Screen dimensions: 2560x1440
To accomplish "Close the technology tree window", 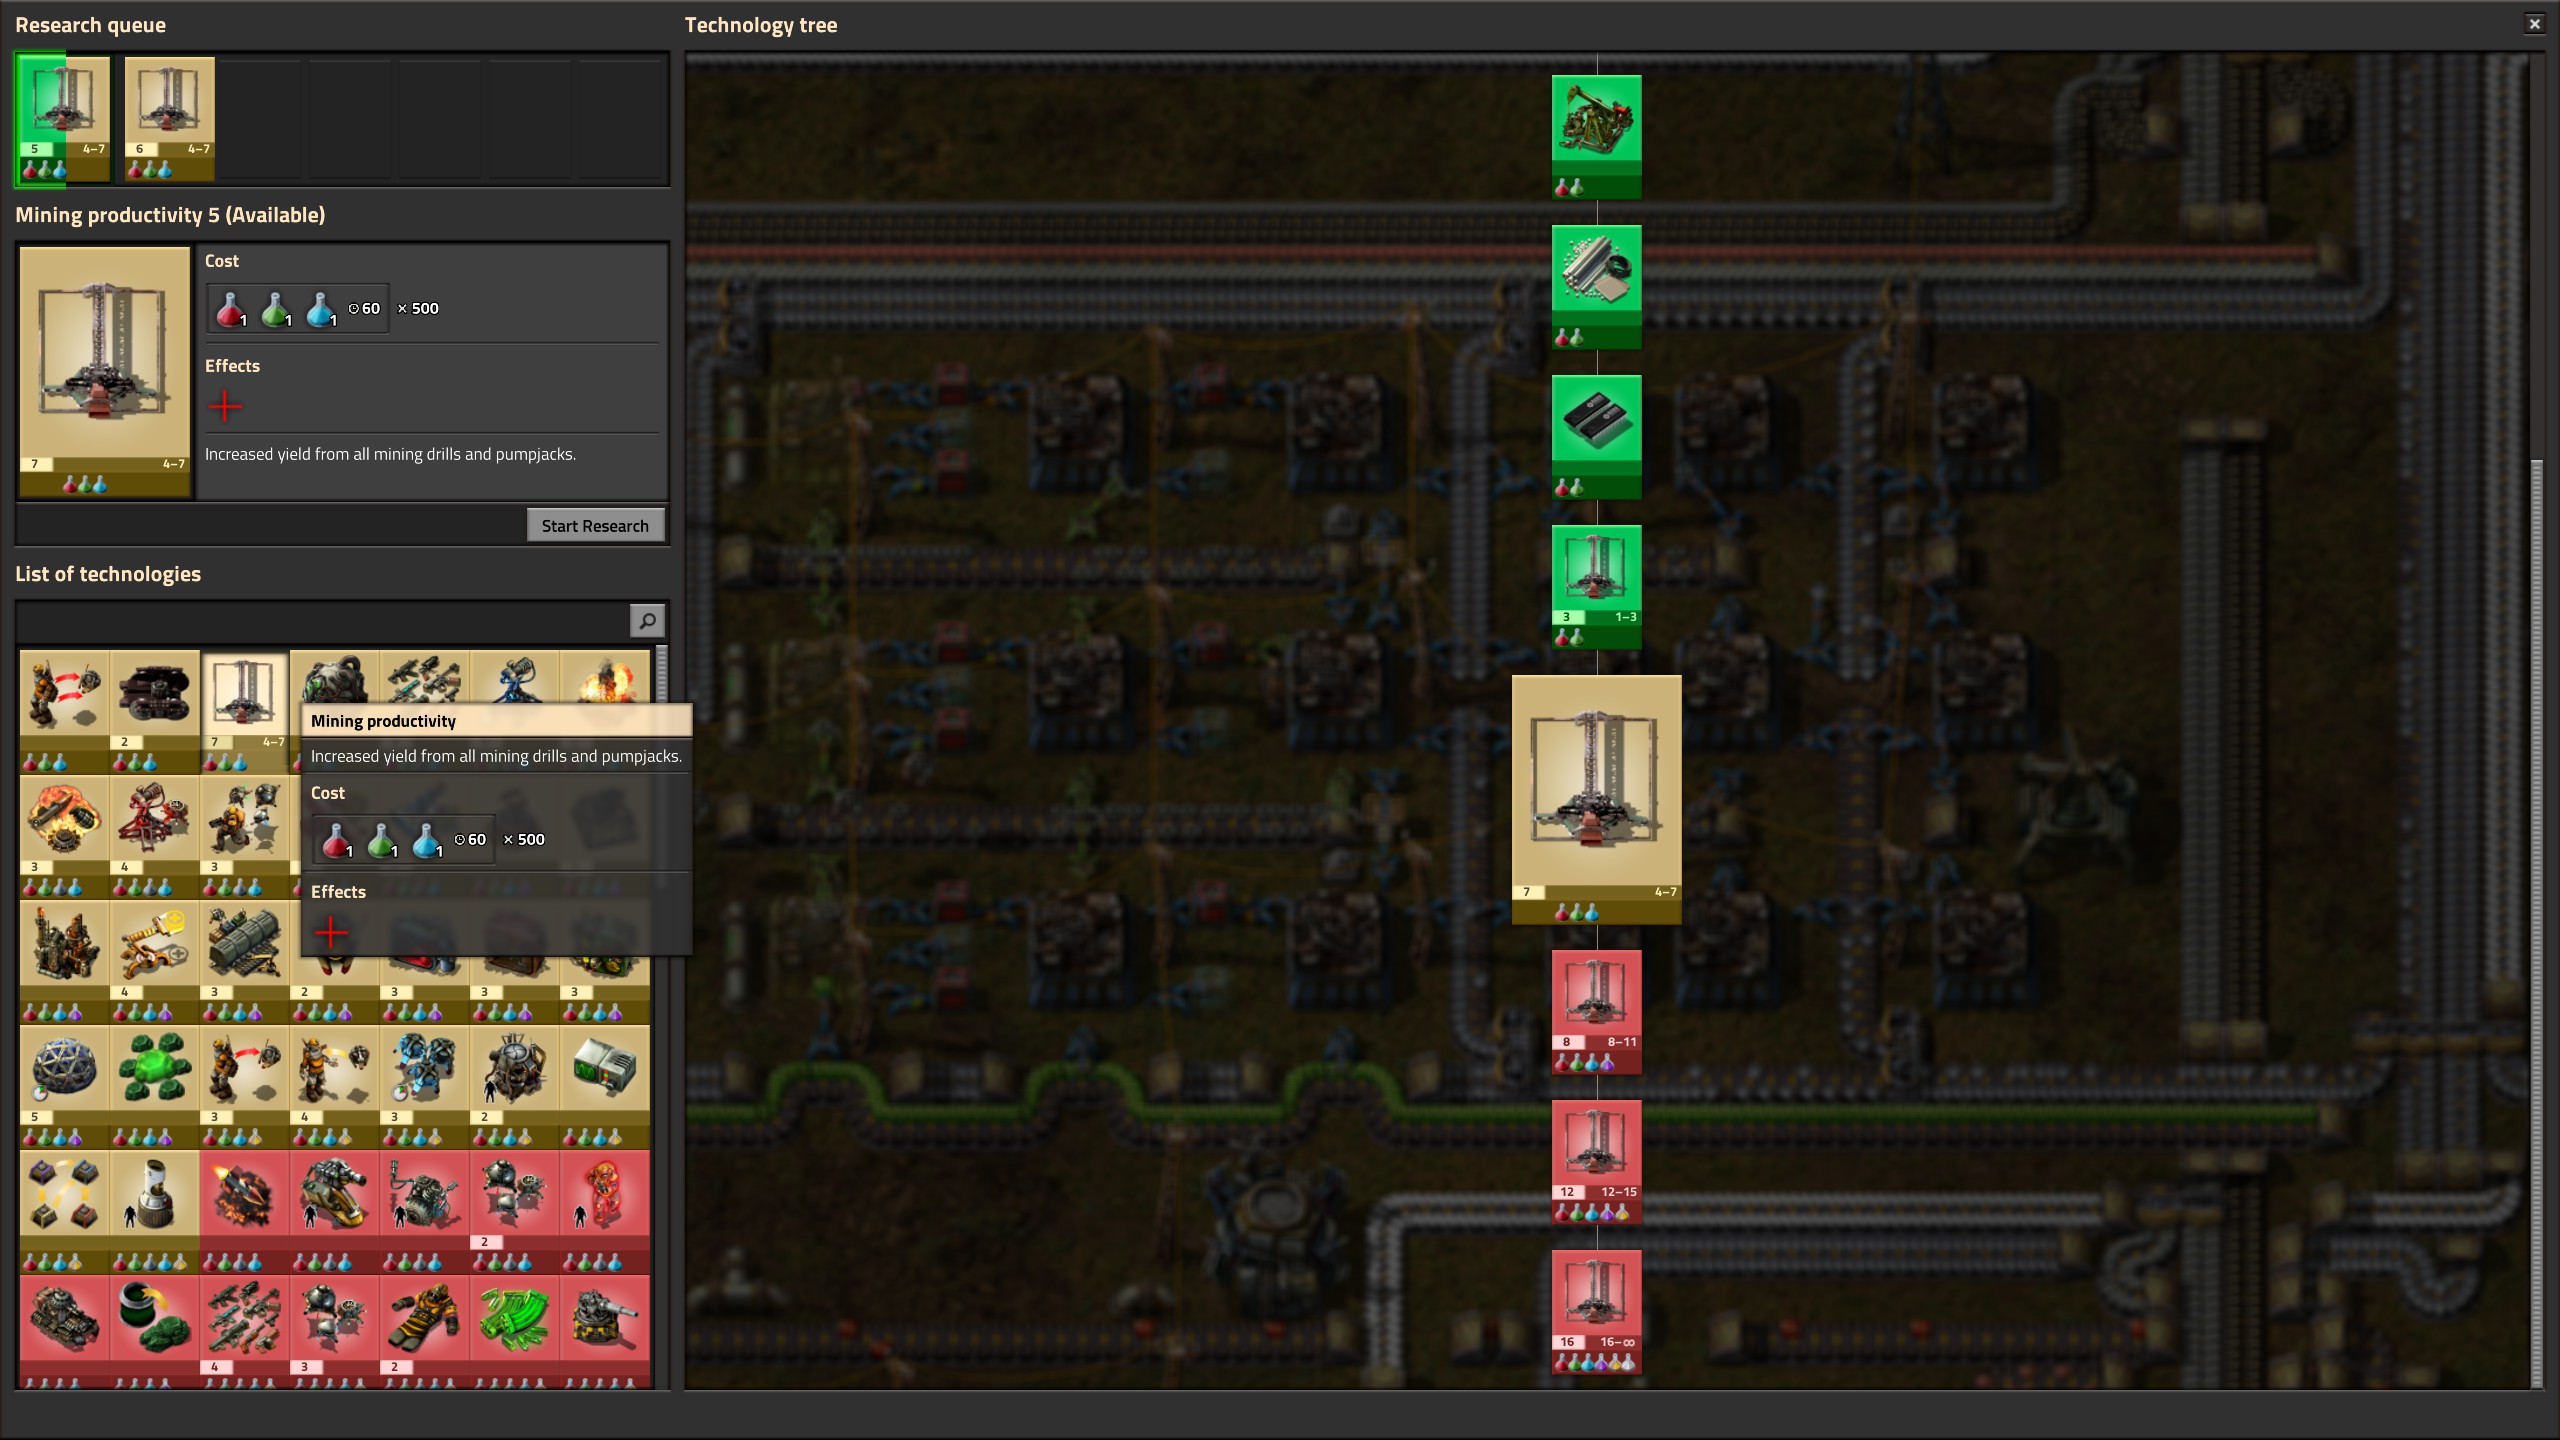I will pos(2534,24).
